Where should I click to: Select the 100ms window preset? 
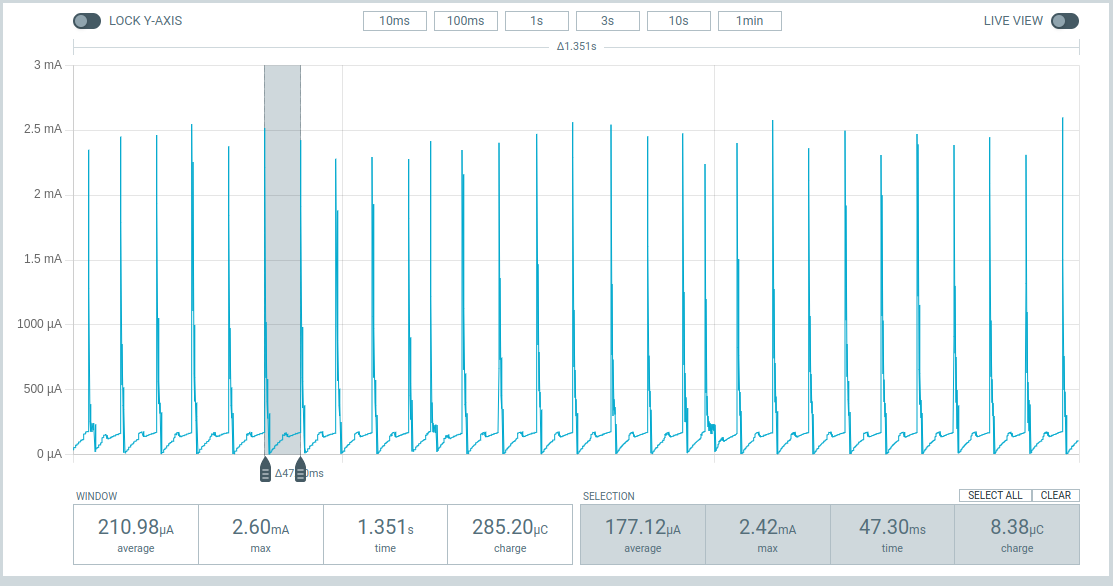(465, 21)
